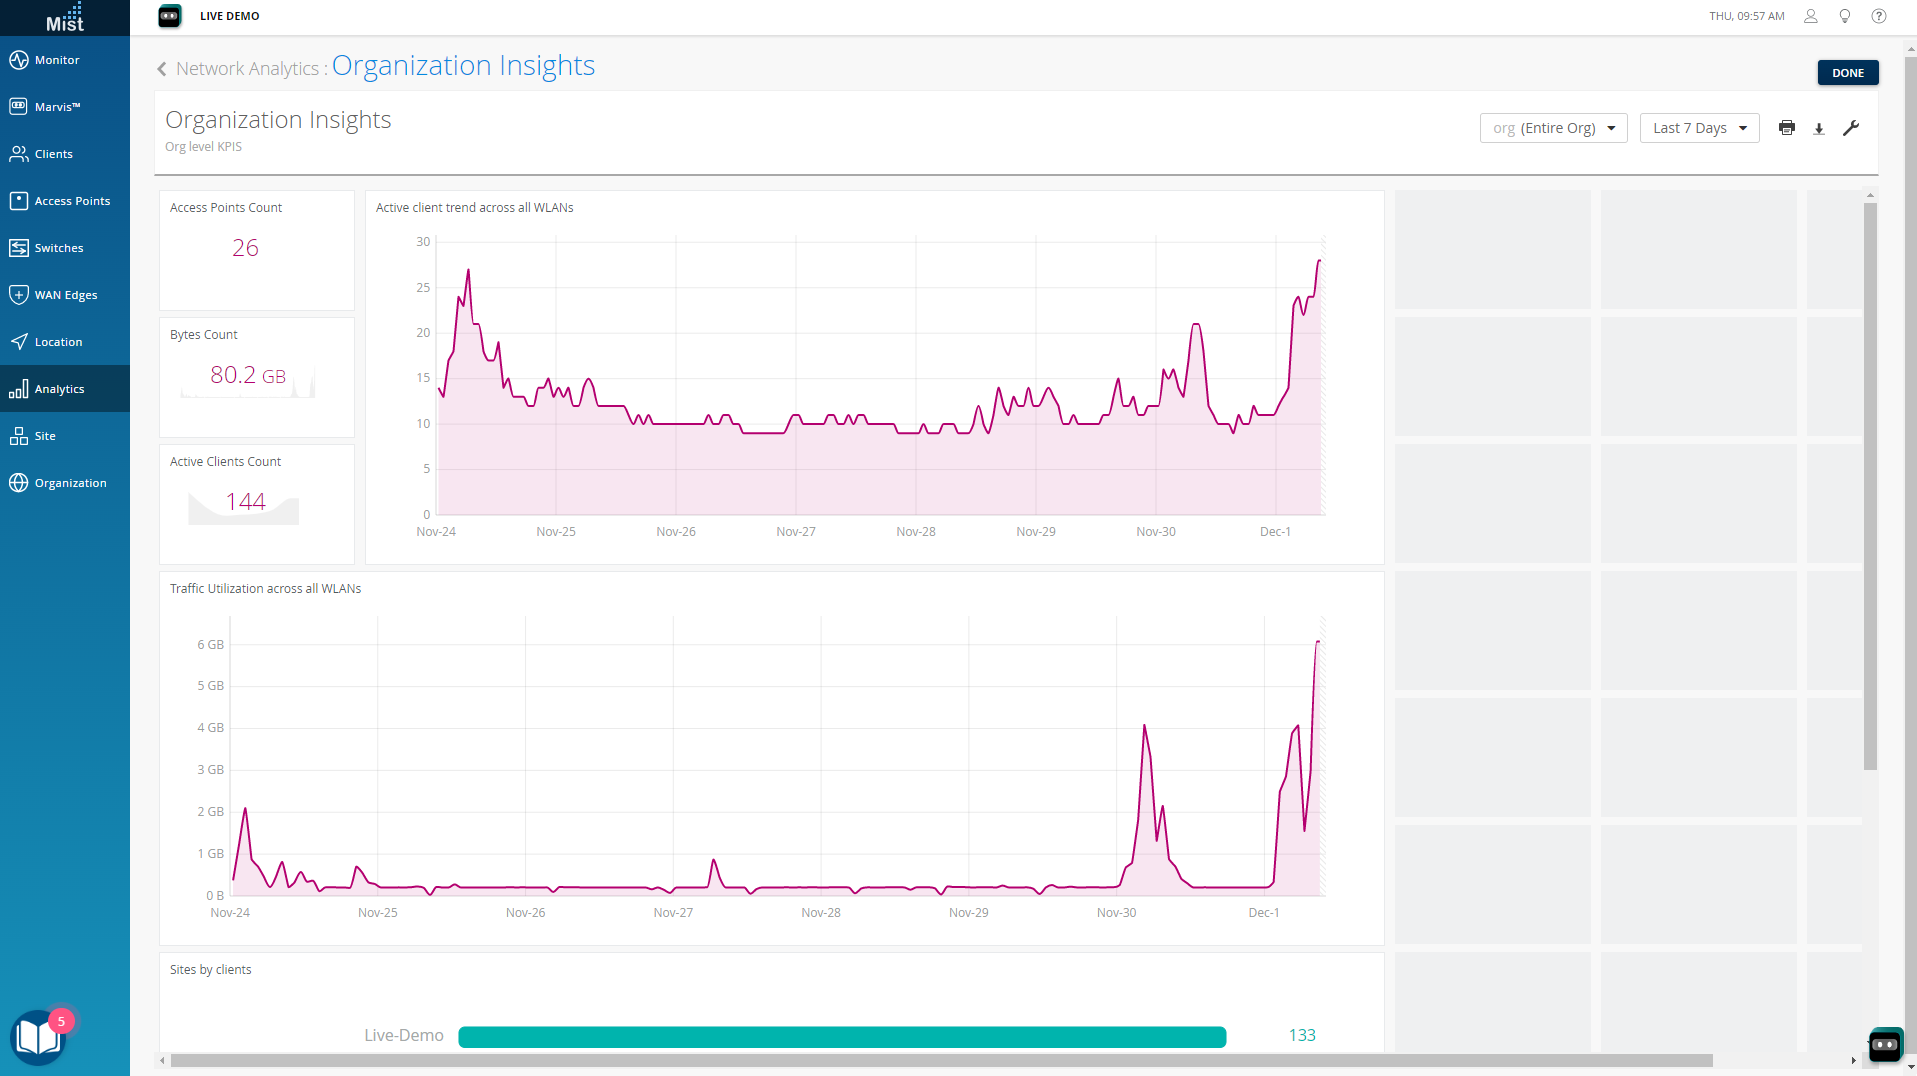Open the Last 7 Days dropdown
This screenshot has height=1076, width=1917.
coord(1699,128)
